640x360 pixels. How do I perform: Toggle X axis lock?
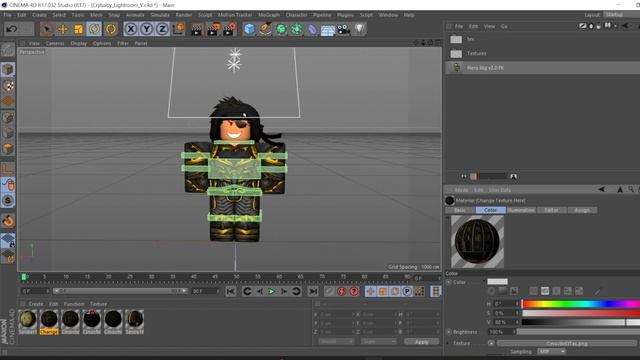(x=131, y=29)
